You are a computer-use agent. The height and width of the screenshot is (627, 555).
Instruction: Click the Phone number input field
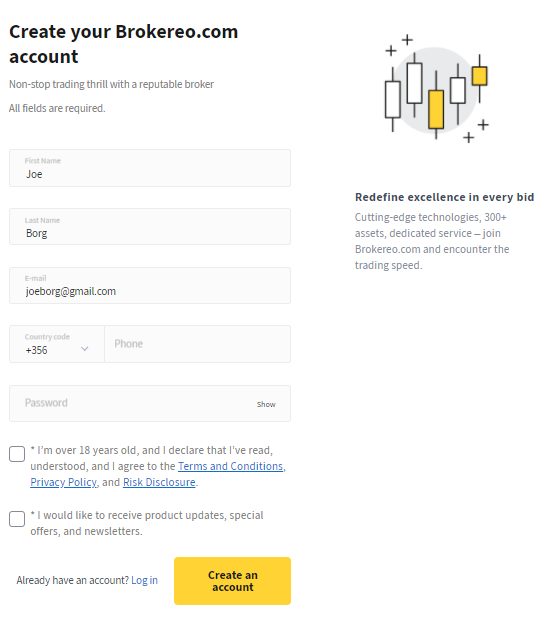click(198, 344)
